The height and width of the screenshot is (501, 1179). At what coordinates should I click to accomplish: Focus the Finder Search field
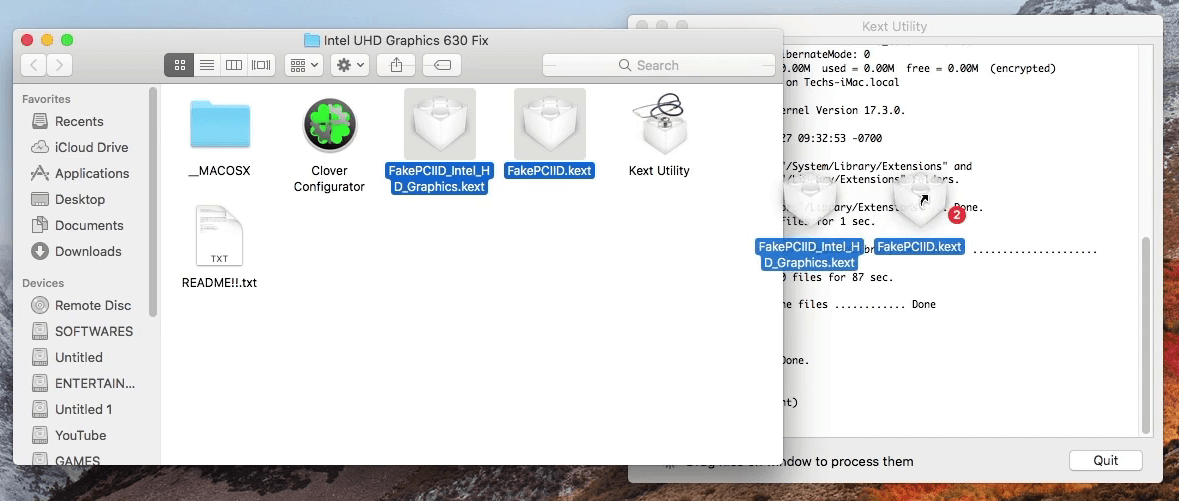coord(659,65)
